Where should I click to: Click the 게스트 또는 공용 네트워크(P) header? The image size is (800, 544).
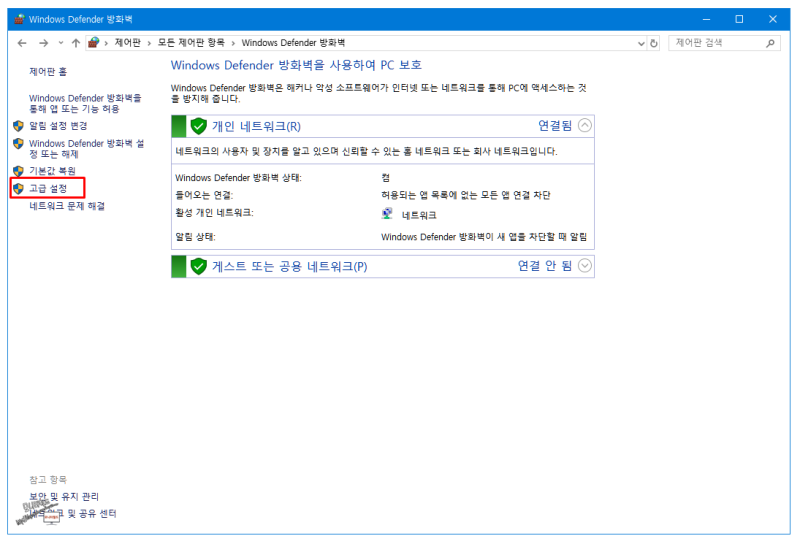(290, 266)
